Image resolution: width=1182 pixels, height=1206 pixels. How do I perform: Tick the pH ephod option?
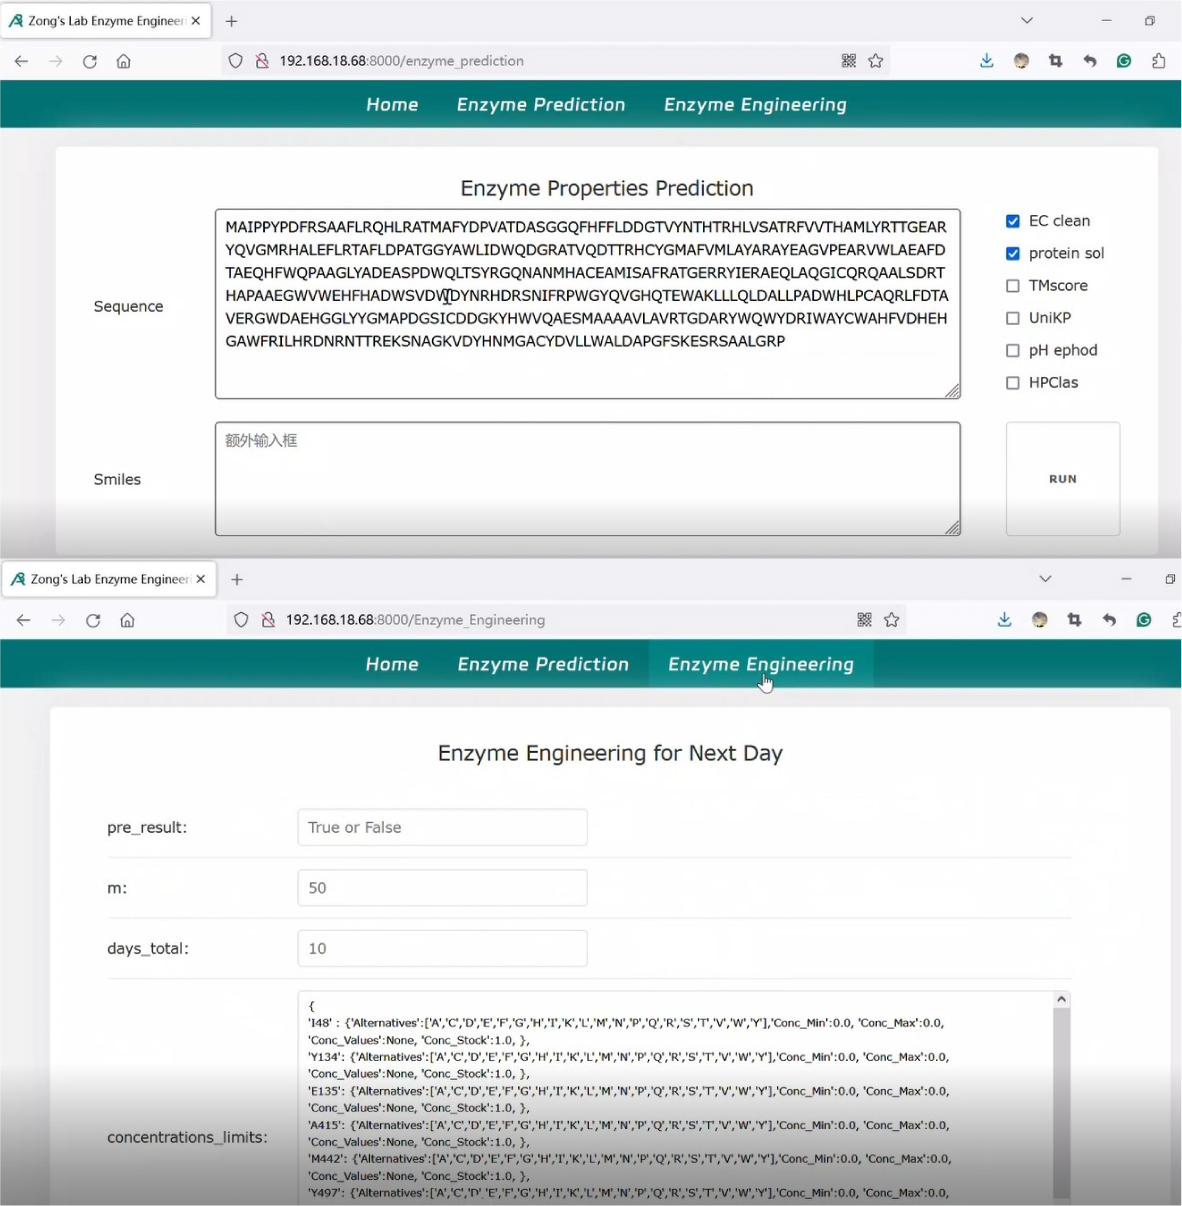point(1013,351)
